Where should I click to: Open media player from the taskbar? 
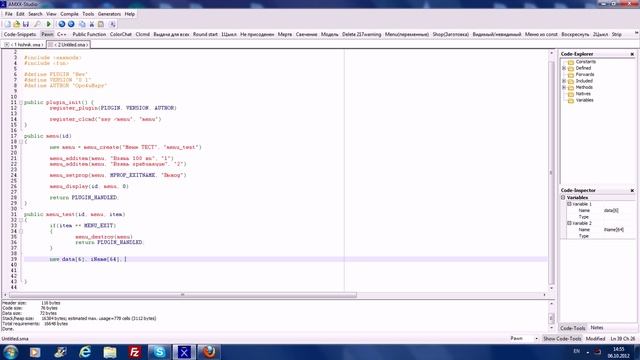(x=35, y=352)
